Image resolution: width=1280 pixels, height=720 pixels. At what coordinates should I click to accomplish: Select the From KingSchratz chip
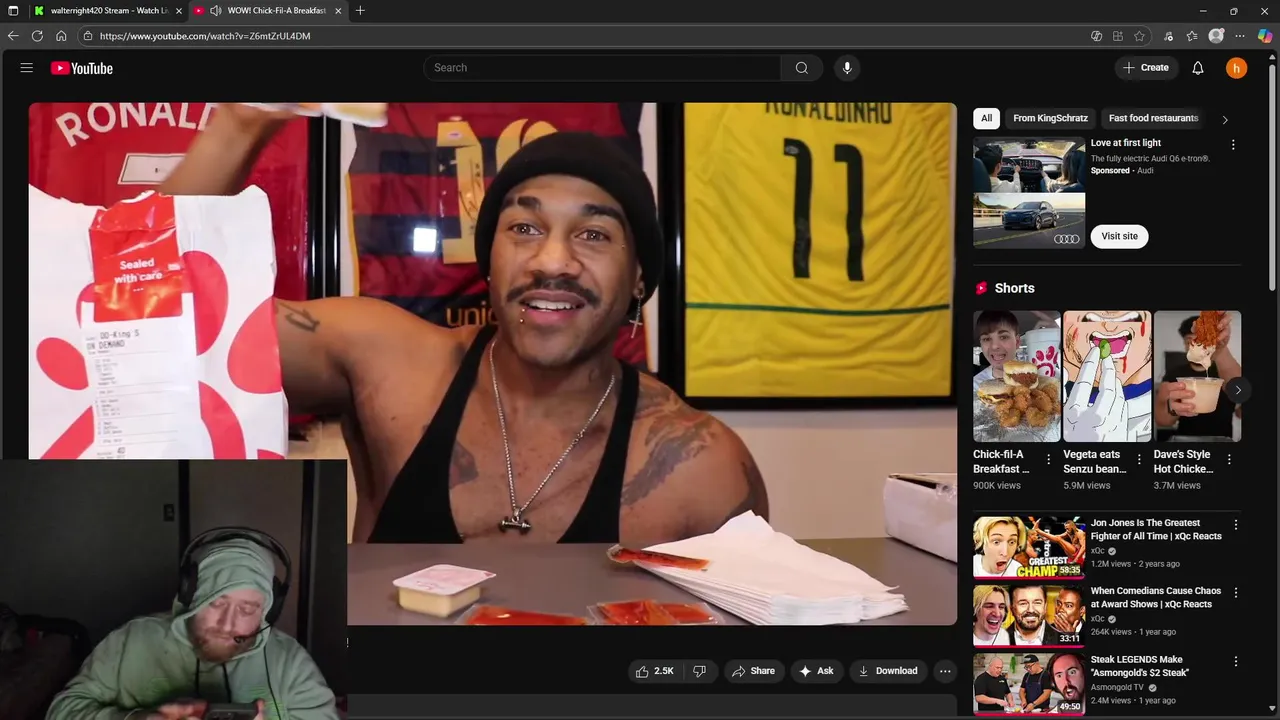(x=1050, y=118)
